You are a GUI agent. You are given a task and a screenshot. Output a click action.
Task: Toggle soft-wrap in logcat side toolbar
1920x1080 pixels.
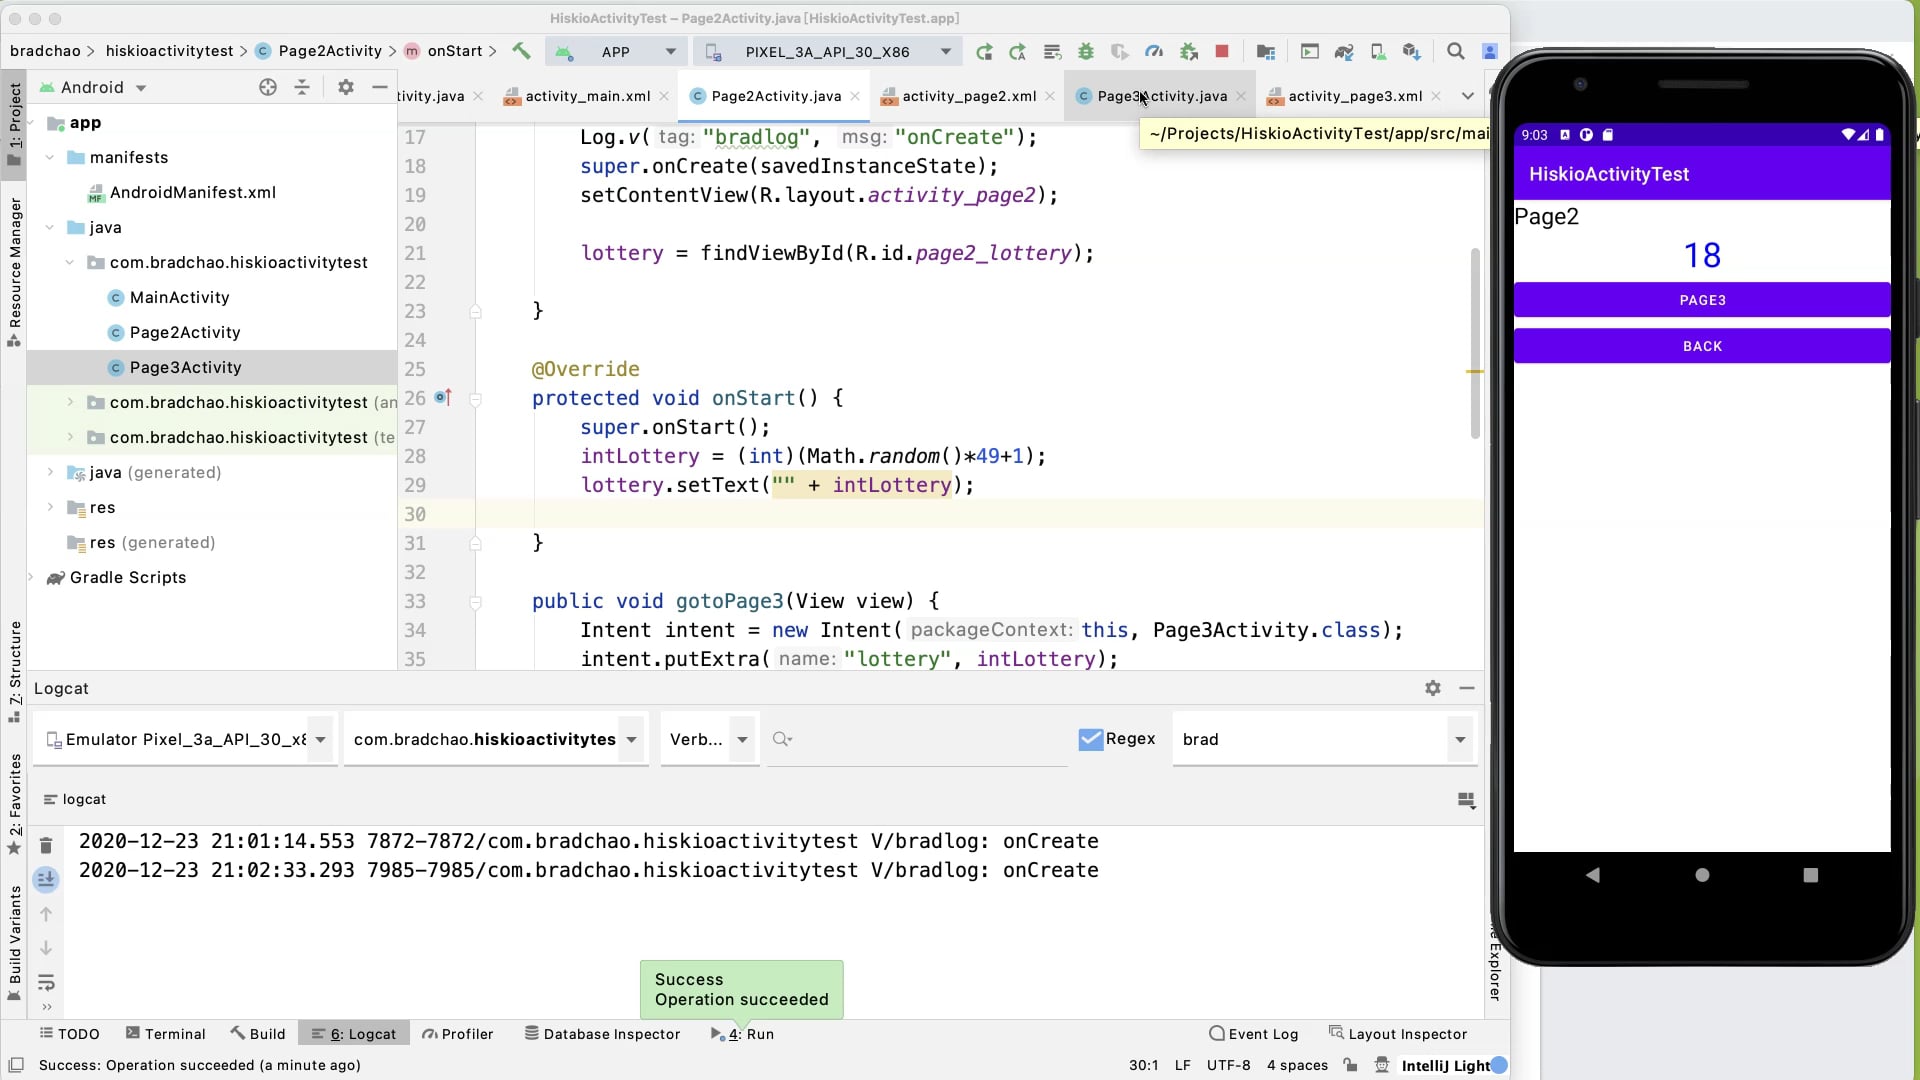(46, 982)
